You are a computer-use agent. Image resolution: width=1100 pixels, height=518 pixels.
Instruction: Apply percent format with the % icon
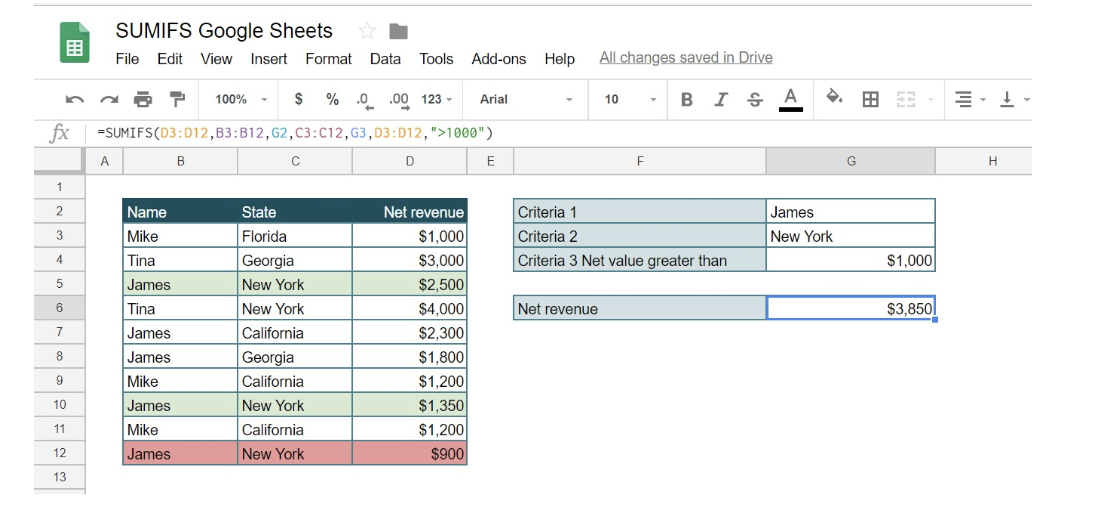(332, 99)
